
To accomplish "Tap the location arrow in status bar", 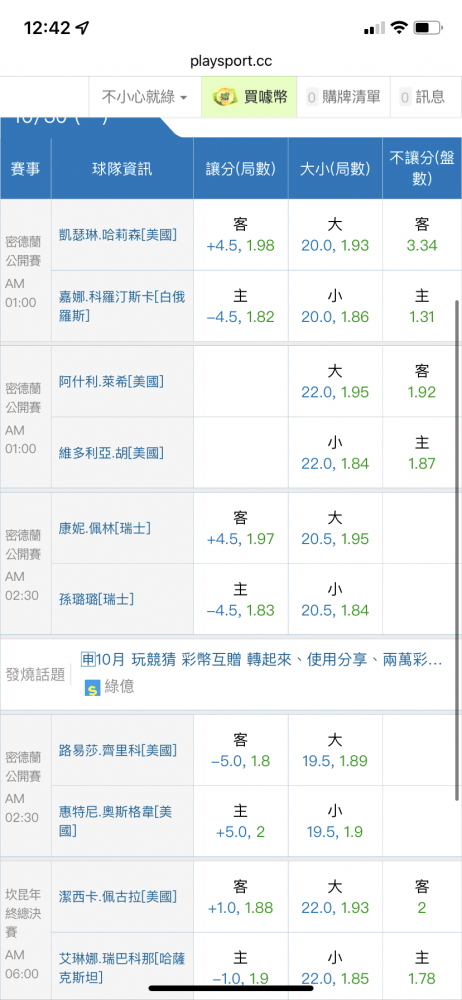I will tap(82, 27).
